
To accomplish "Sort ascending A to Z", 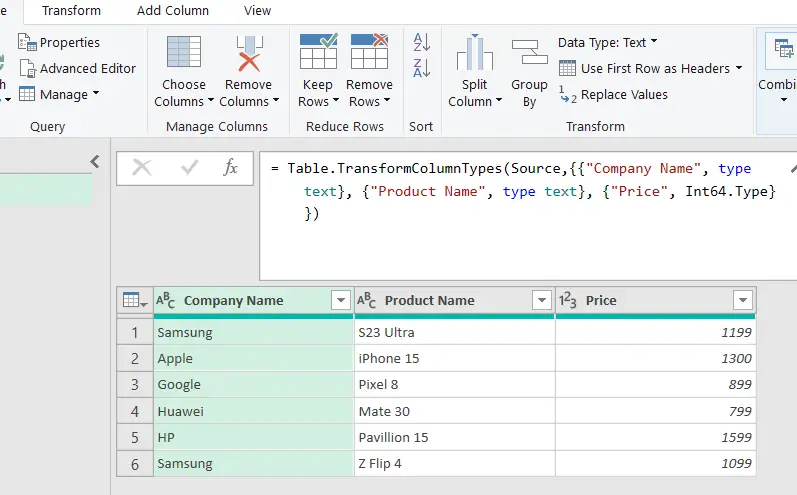I will pyautogui.click(x=421, y=42).
